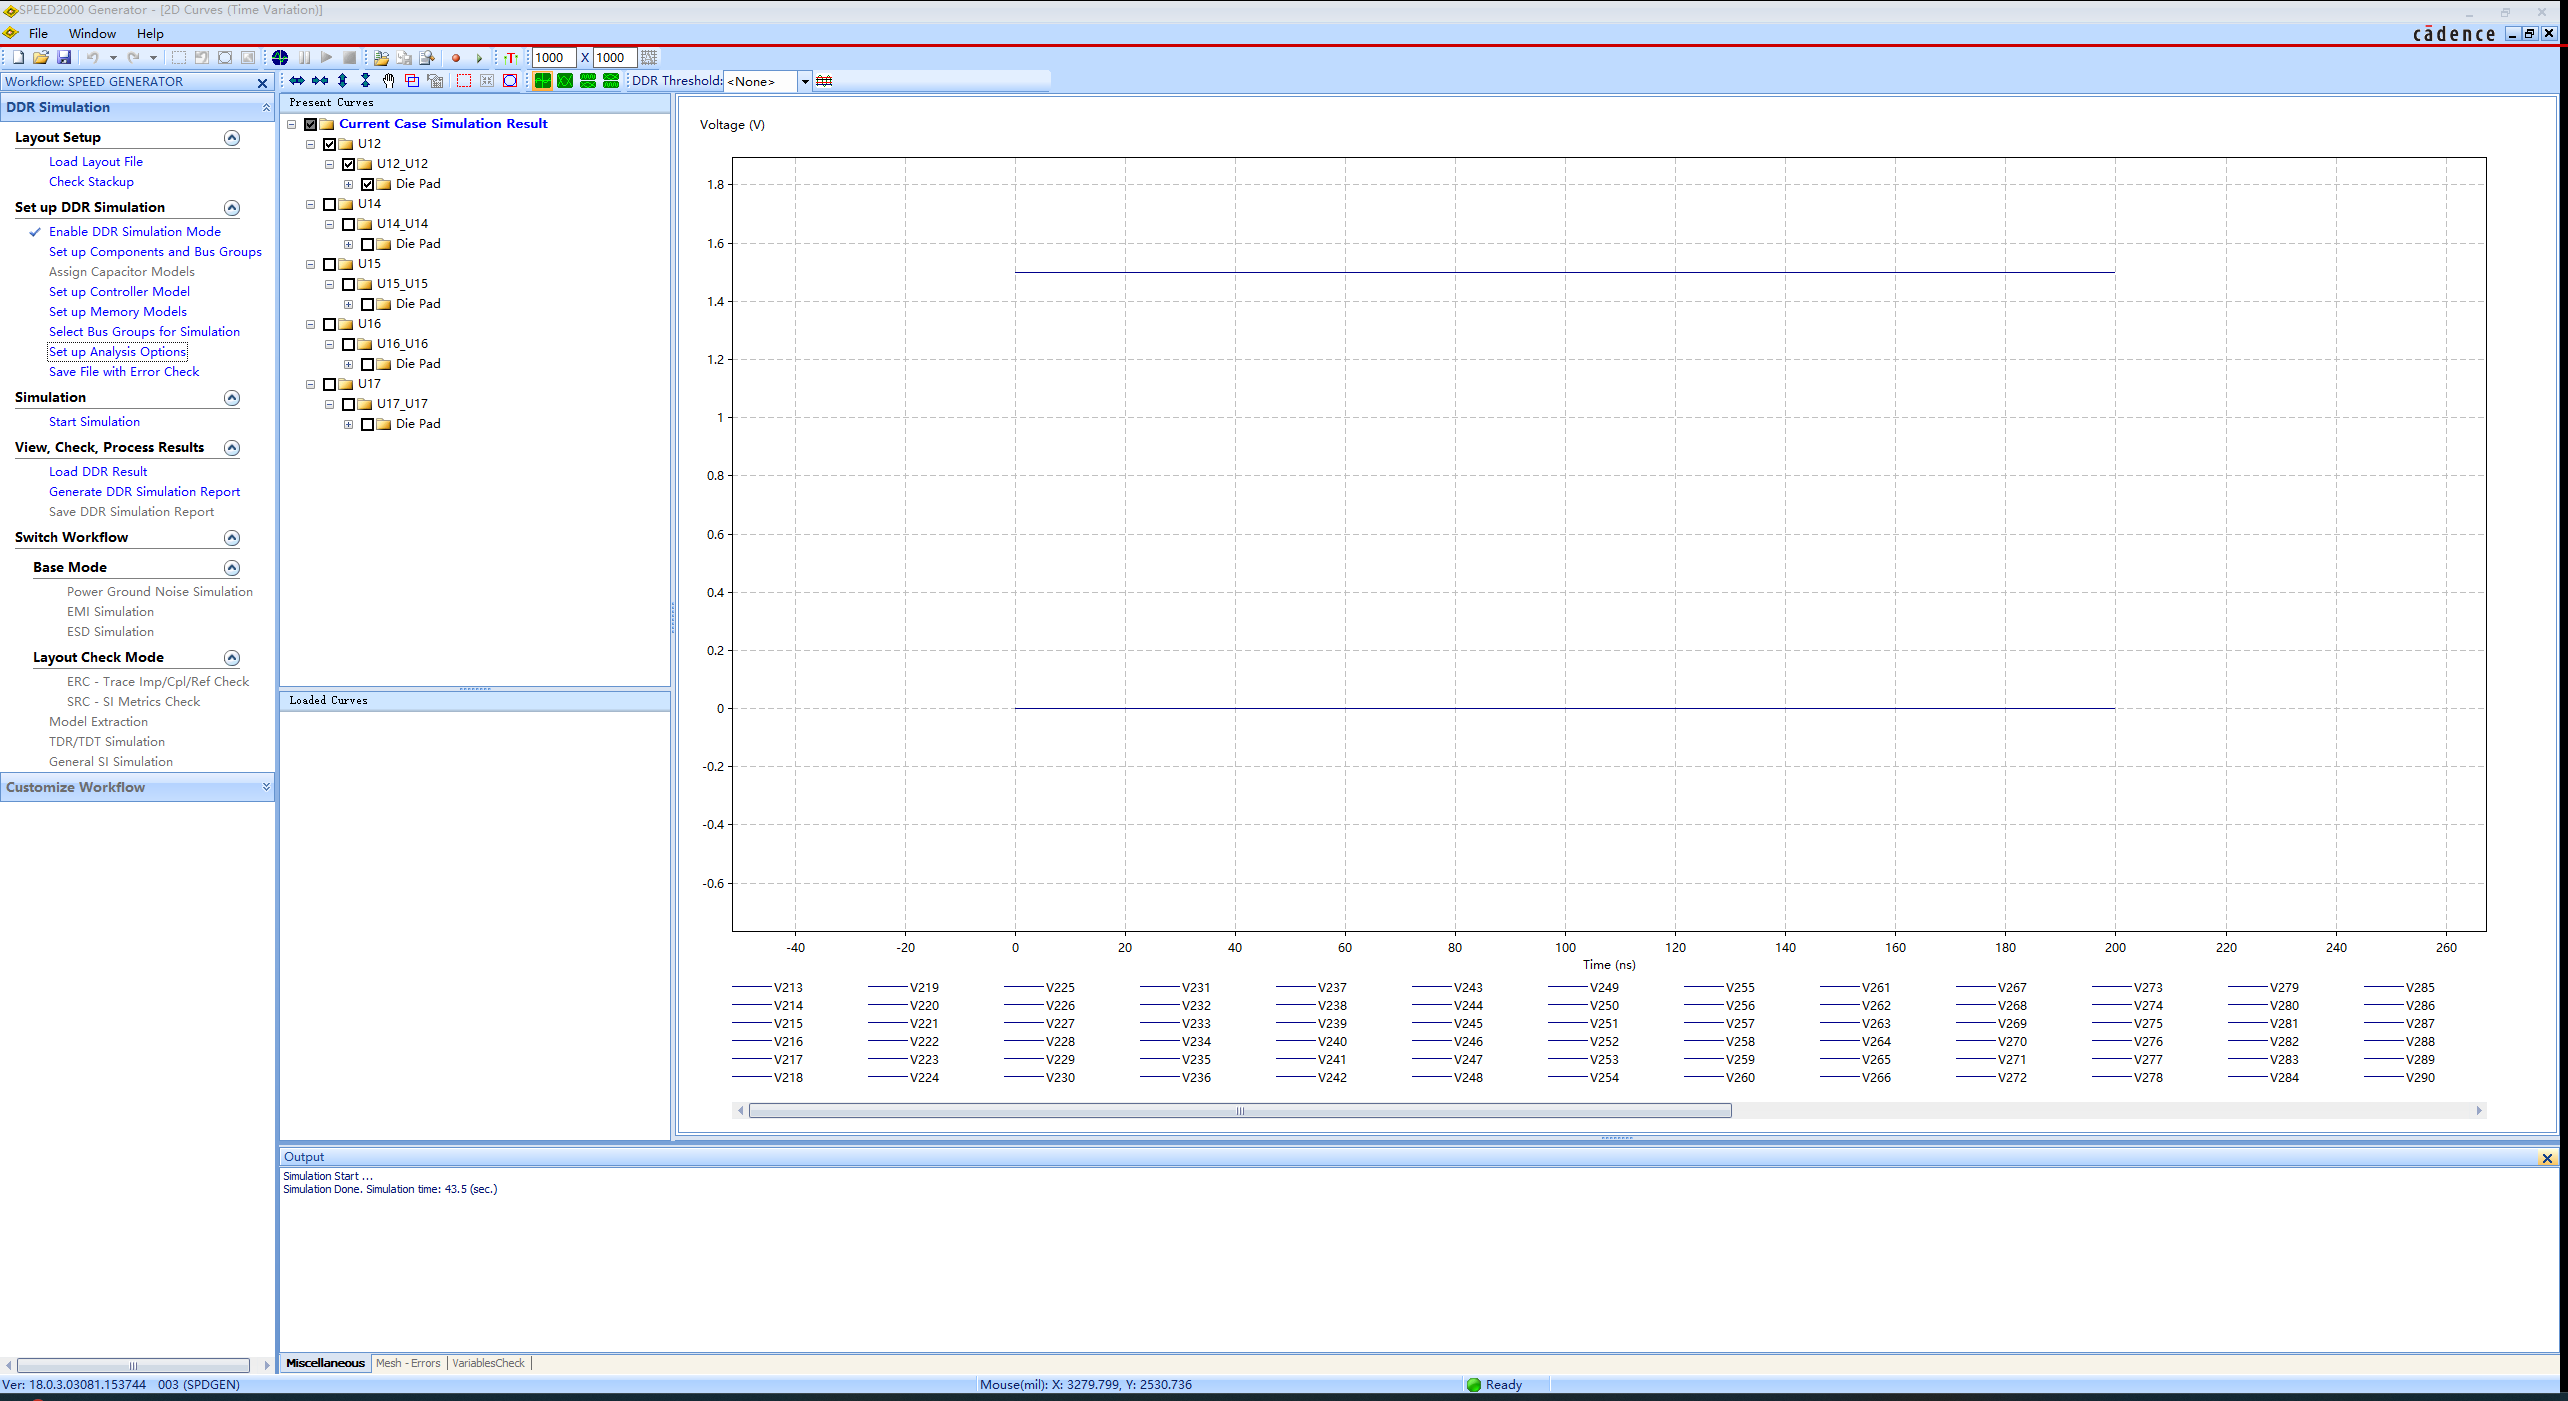Uncheck the U12 checkbox
This screenshot has width=2568, height=1401.
330,144
